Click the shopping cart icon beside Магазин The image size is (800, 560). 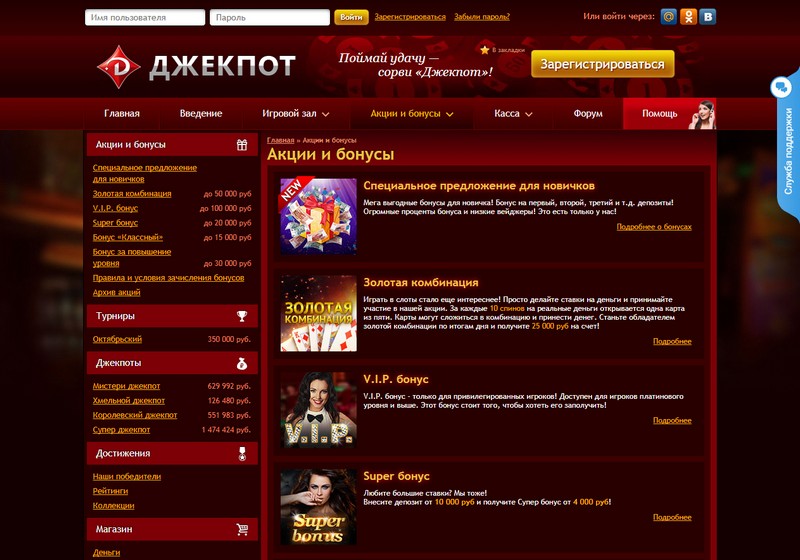click(242, 529)
